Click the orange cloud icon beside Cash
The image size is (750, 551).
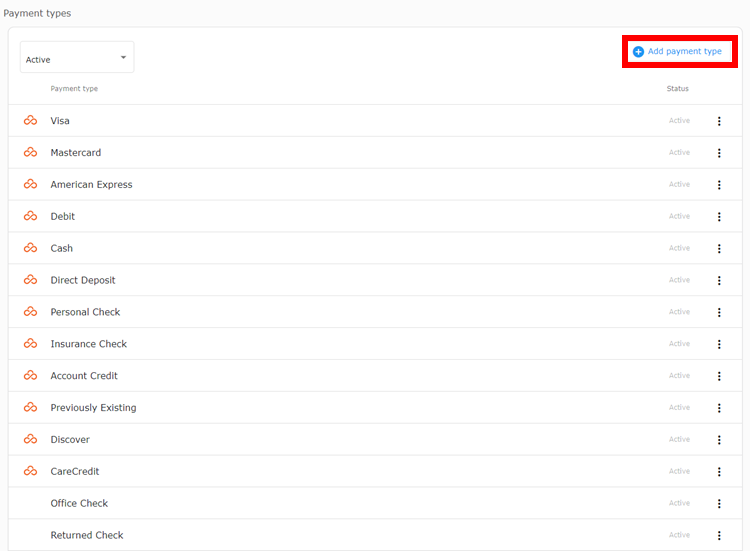pos(30,248)
